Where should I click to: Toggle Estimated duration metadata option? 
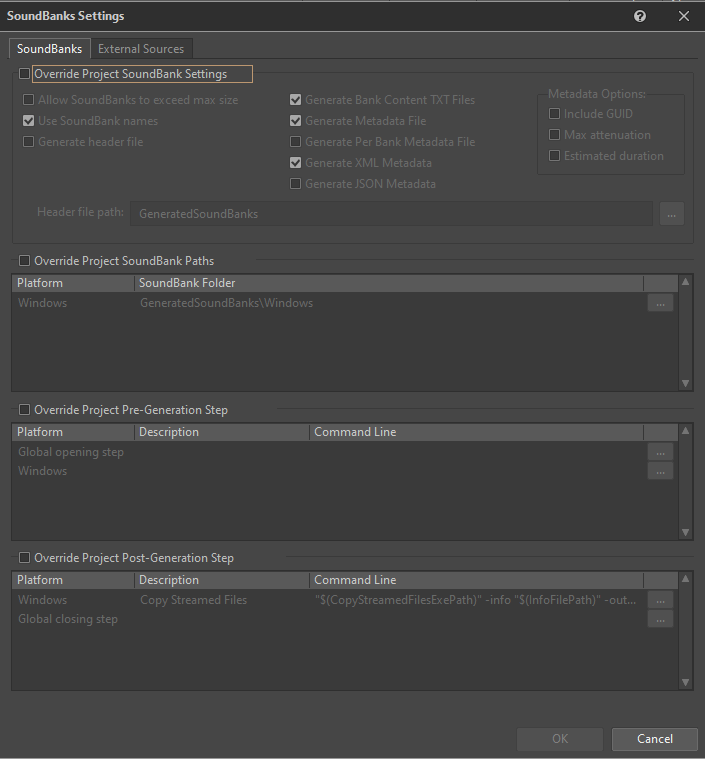pos(554,155)
